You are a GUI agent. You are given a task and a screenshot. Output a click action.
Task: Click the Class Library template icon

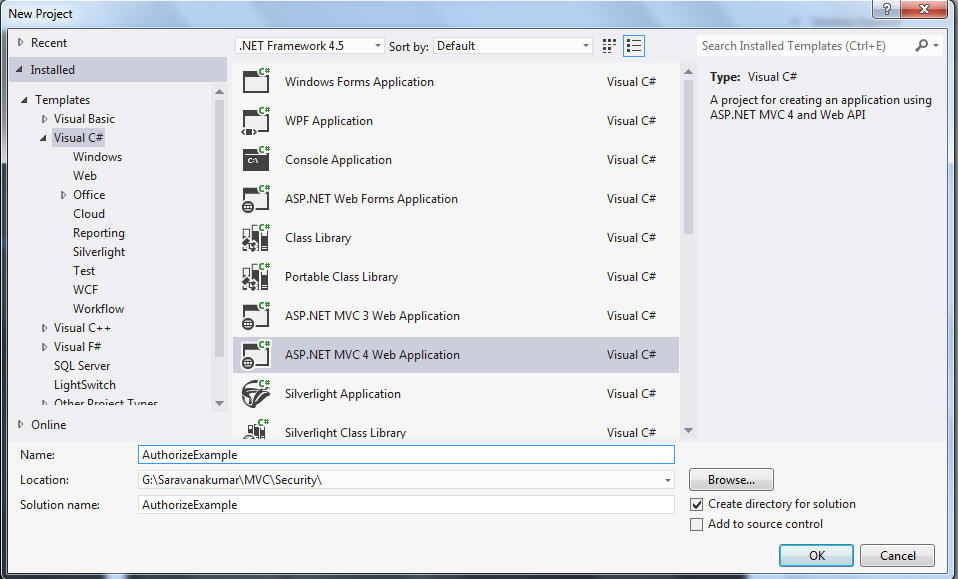click(x=256, y=238)
